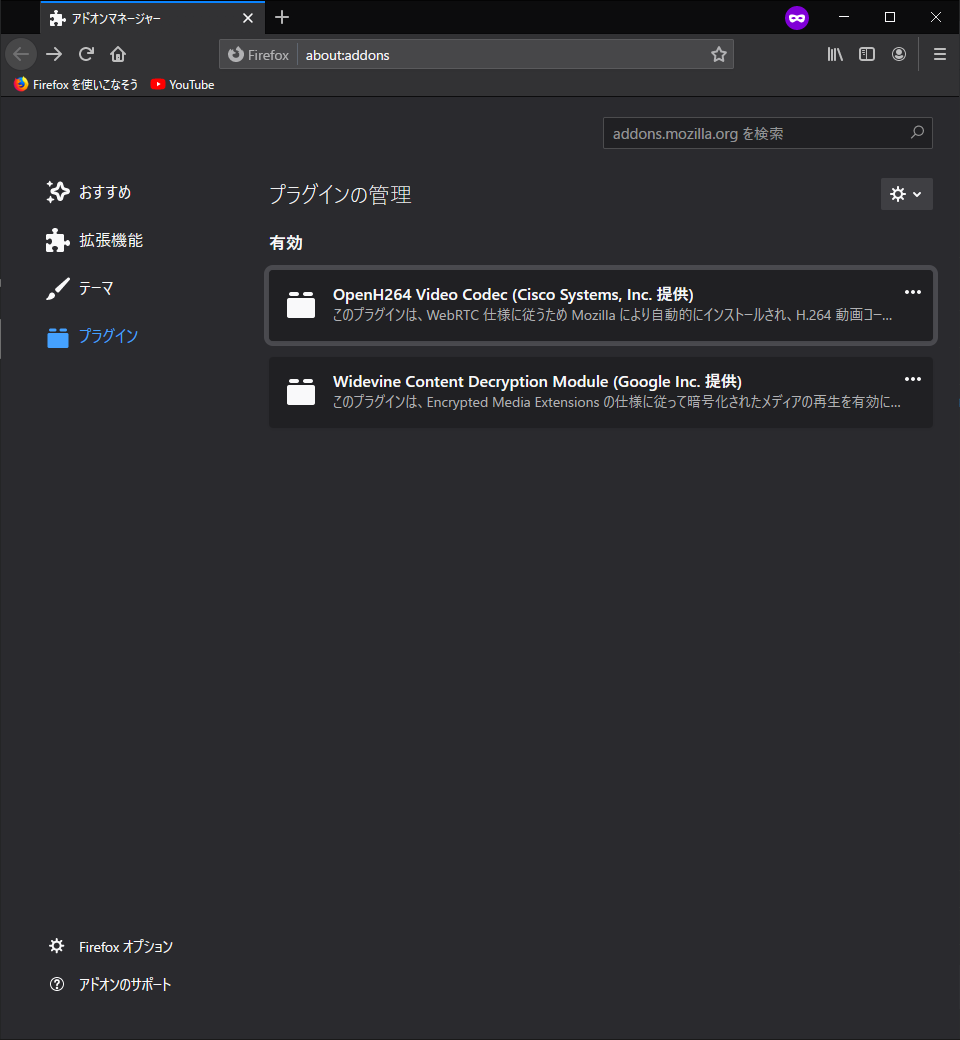Go forward with the forward arrow button

pyautogui.click(x=54, y=54)
